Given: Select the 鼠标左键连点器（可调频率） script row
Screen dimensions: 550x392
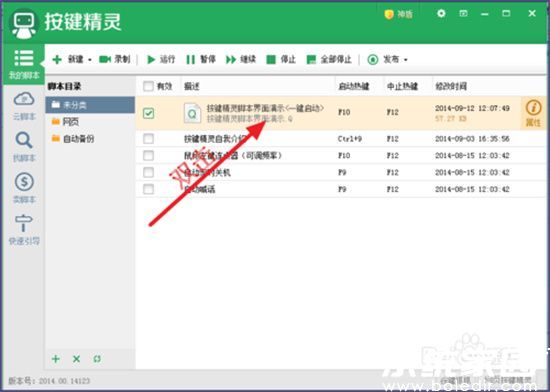Looking at the screenshot, I should [x=341, y=155].
